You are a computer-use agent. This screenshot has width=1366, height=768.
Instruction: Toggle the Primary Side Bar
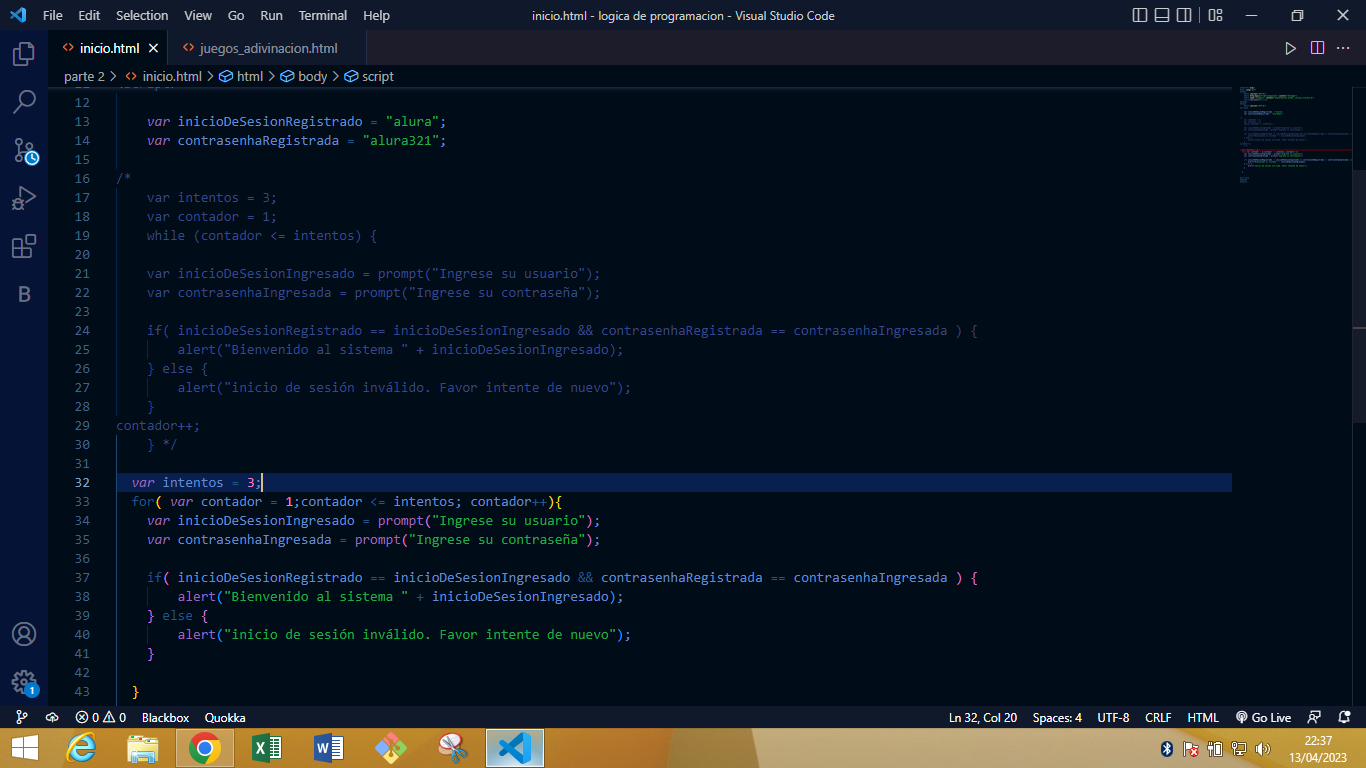click(1140, 15)
